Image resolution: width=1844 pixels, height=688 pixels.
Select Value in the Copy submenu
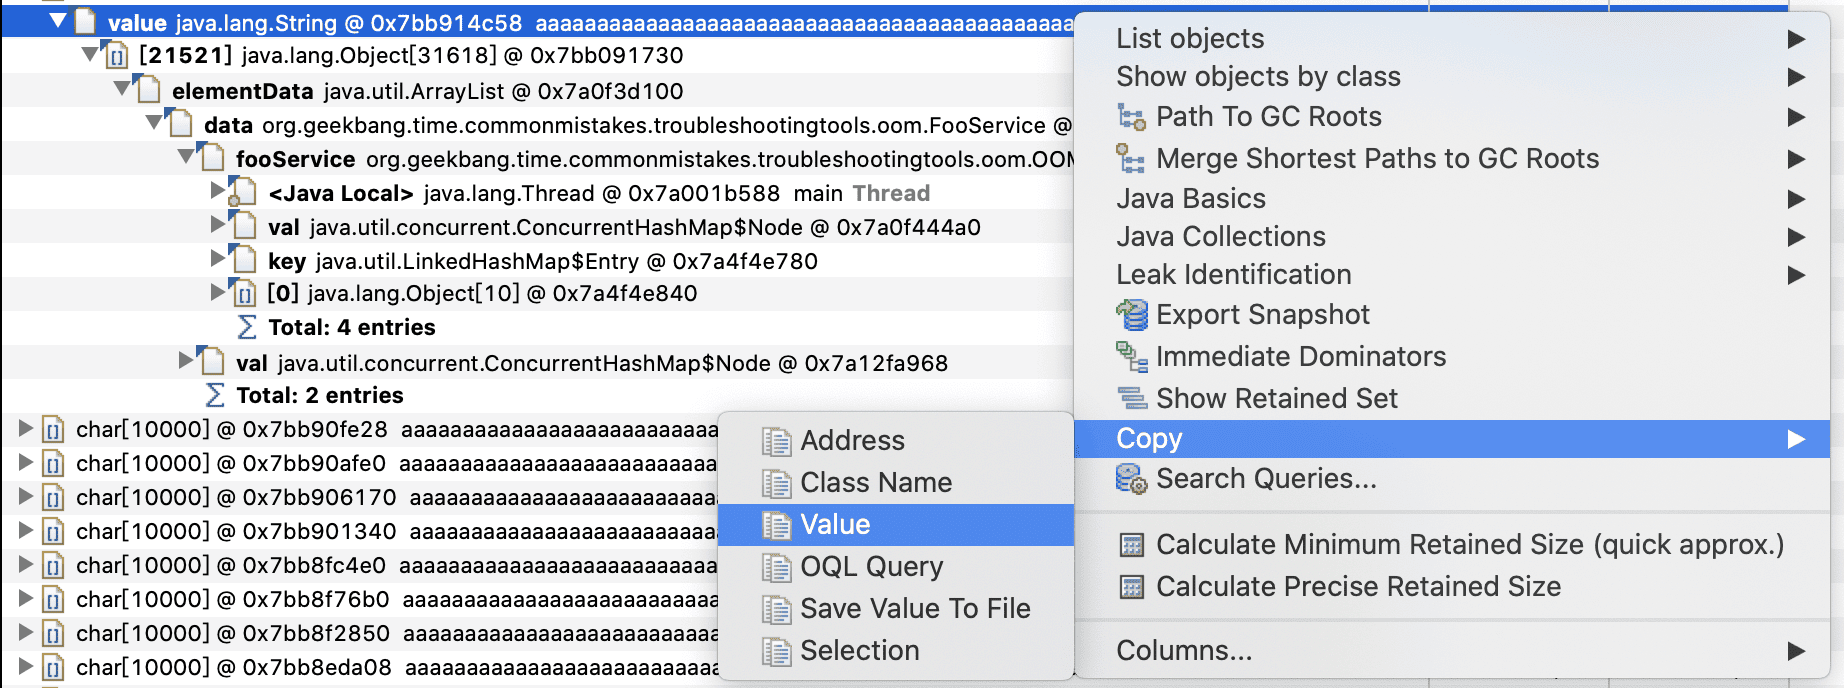[835, 525]
